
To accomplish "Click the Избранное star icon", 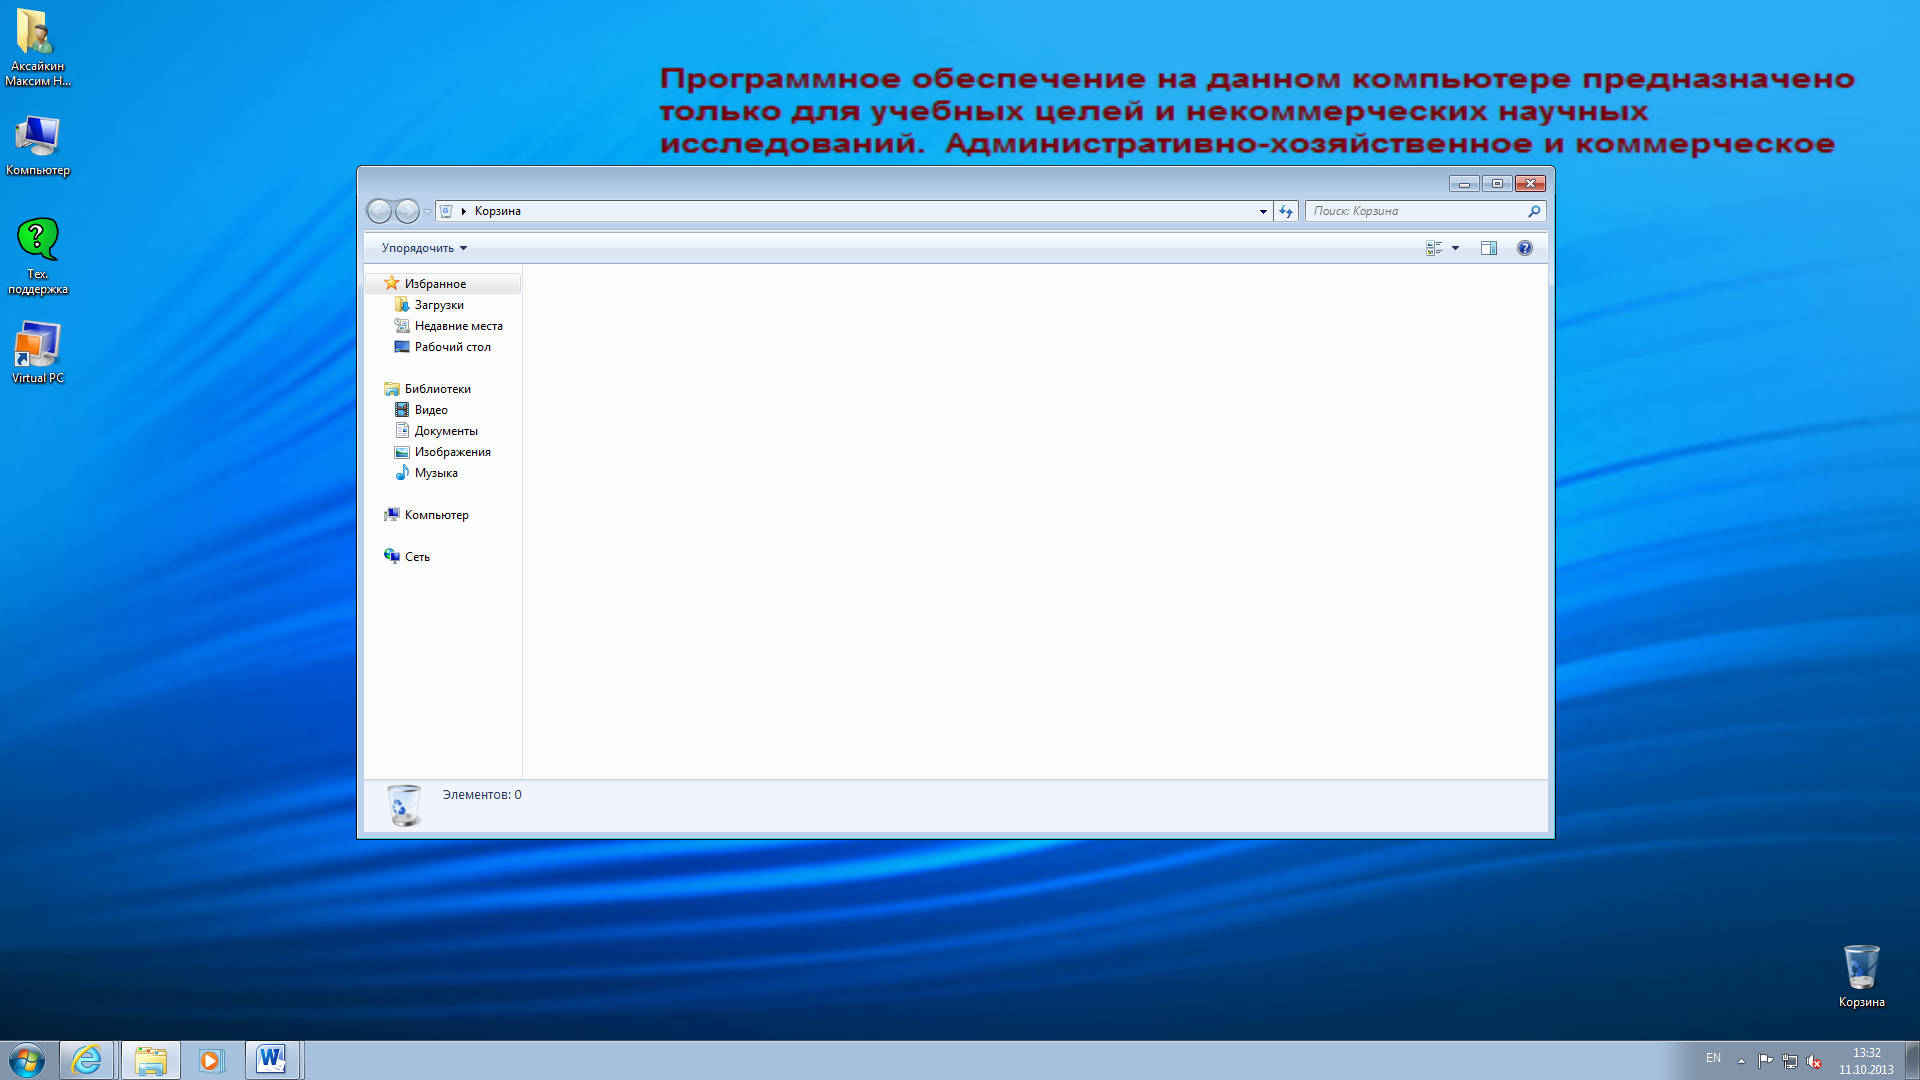I will [x=392, y=283].
